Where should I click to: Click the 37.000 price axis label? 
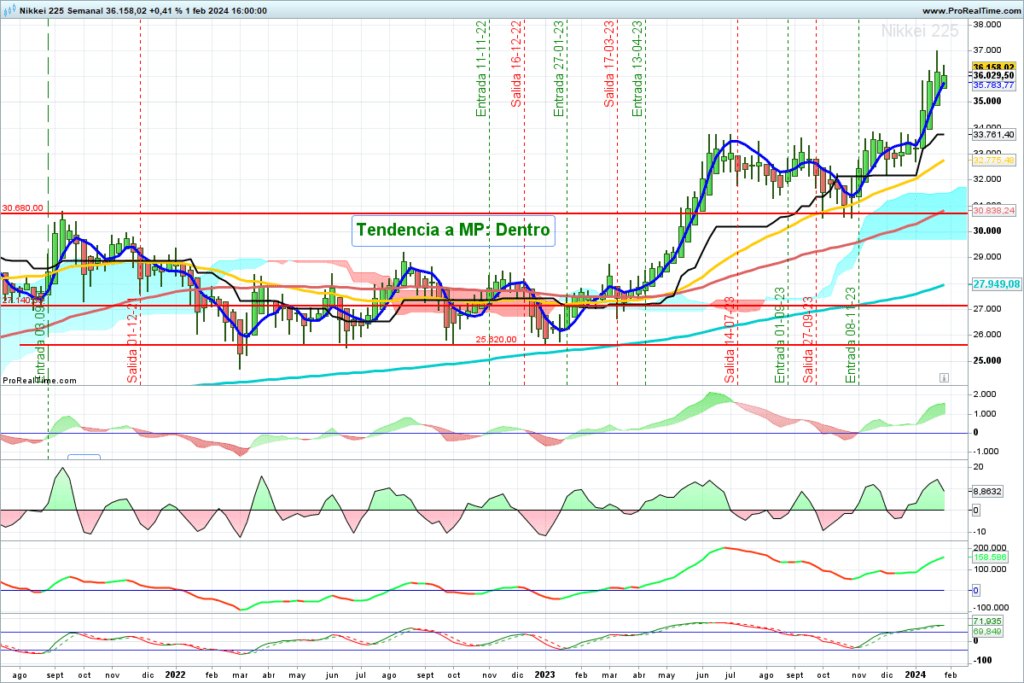click(987, 50)
